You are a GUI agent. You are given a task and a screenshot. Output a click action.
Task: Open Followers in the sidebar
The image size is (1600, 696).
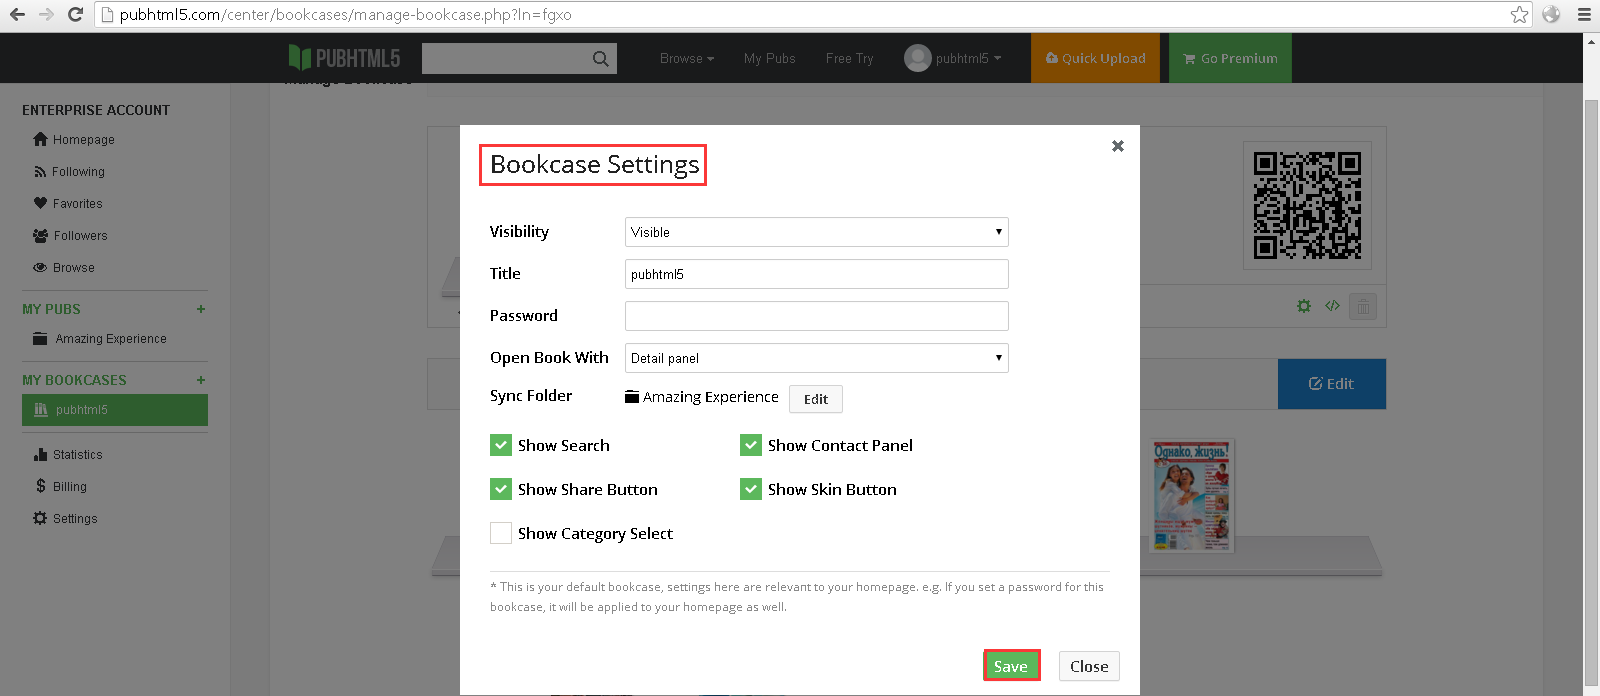pos(70,236)
